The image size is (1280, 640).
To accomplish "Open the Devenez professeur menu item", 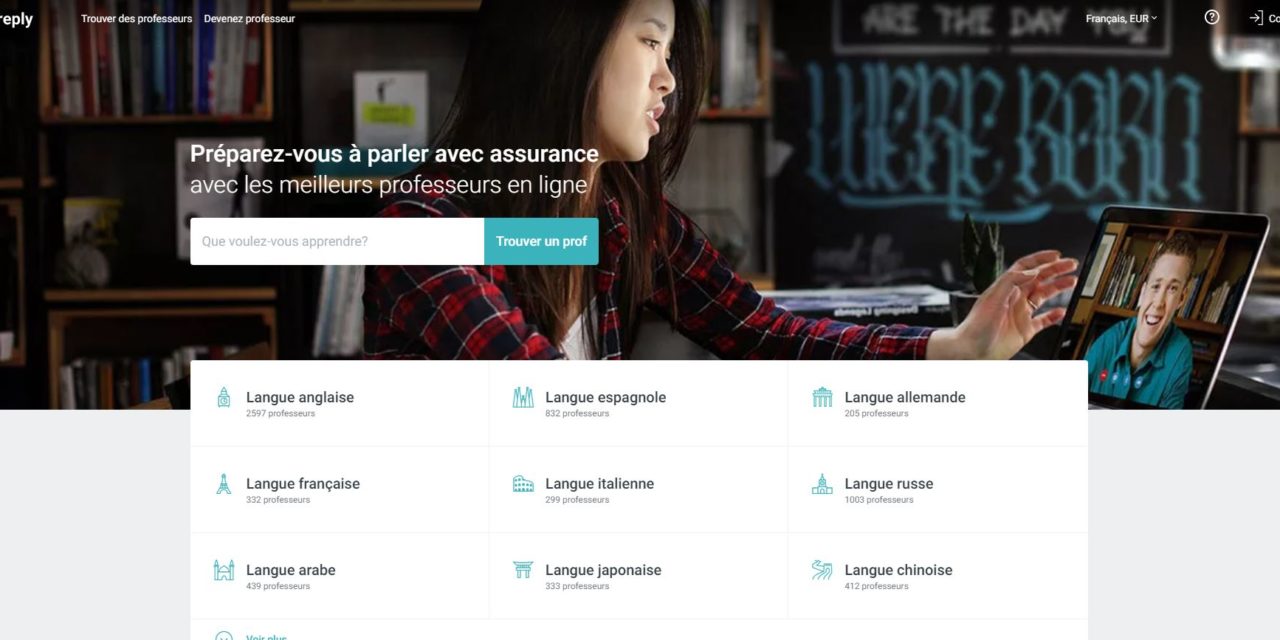I will tap(249, 18).
